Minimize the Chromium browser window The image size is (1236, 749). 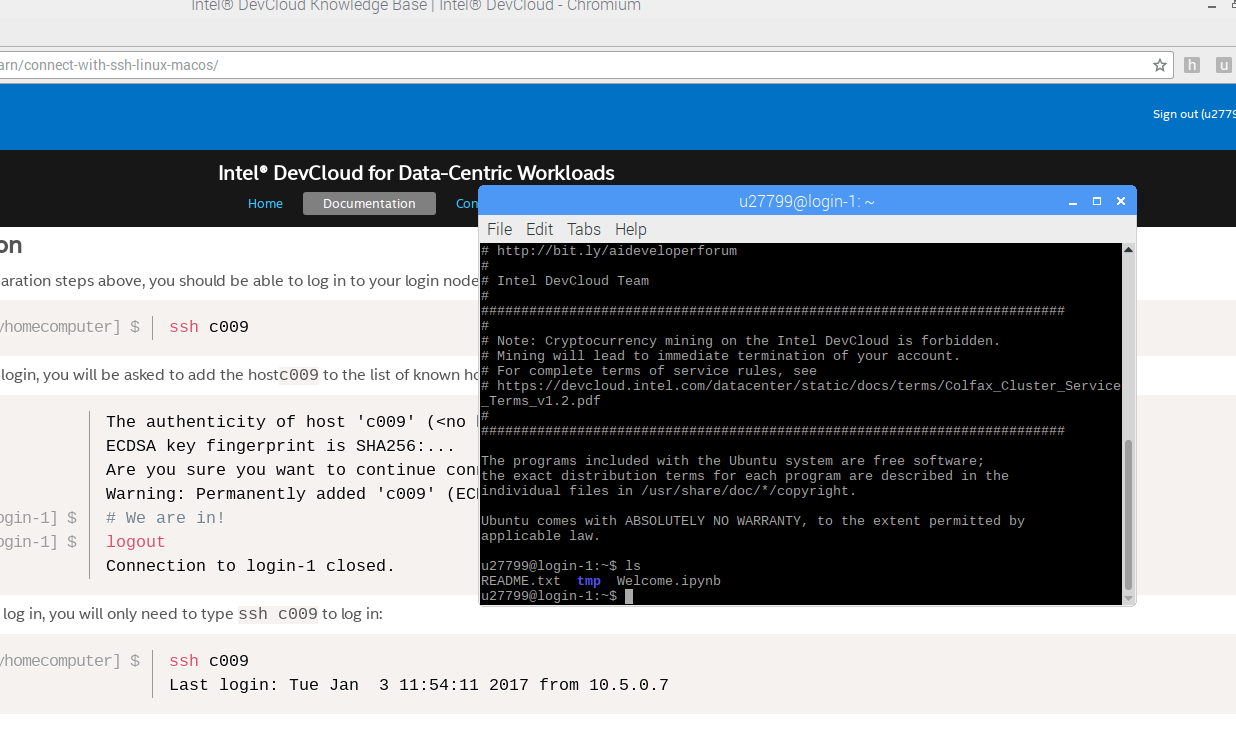pyautogui.click(x=1212, y=7)
